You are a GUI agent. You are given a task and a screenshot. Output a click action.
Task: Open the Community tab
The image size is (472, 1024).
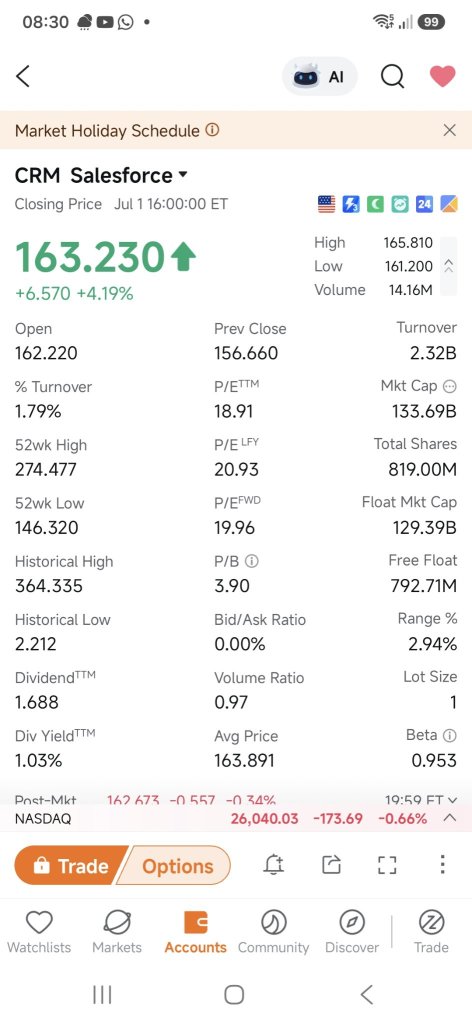(x=274, y=933)
